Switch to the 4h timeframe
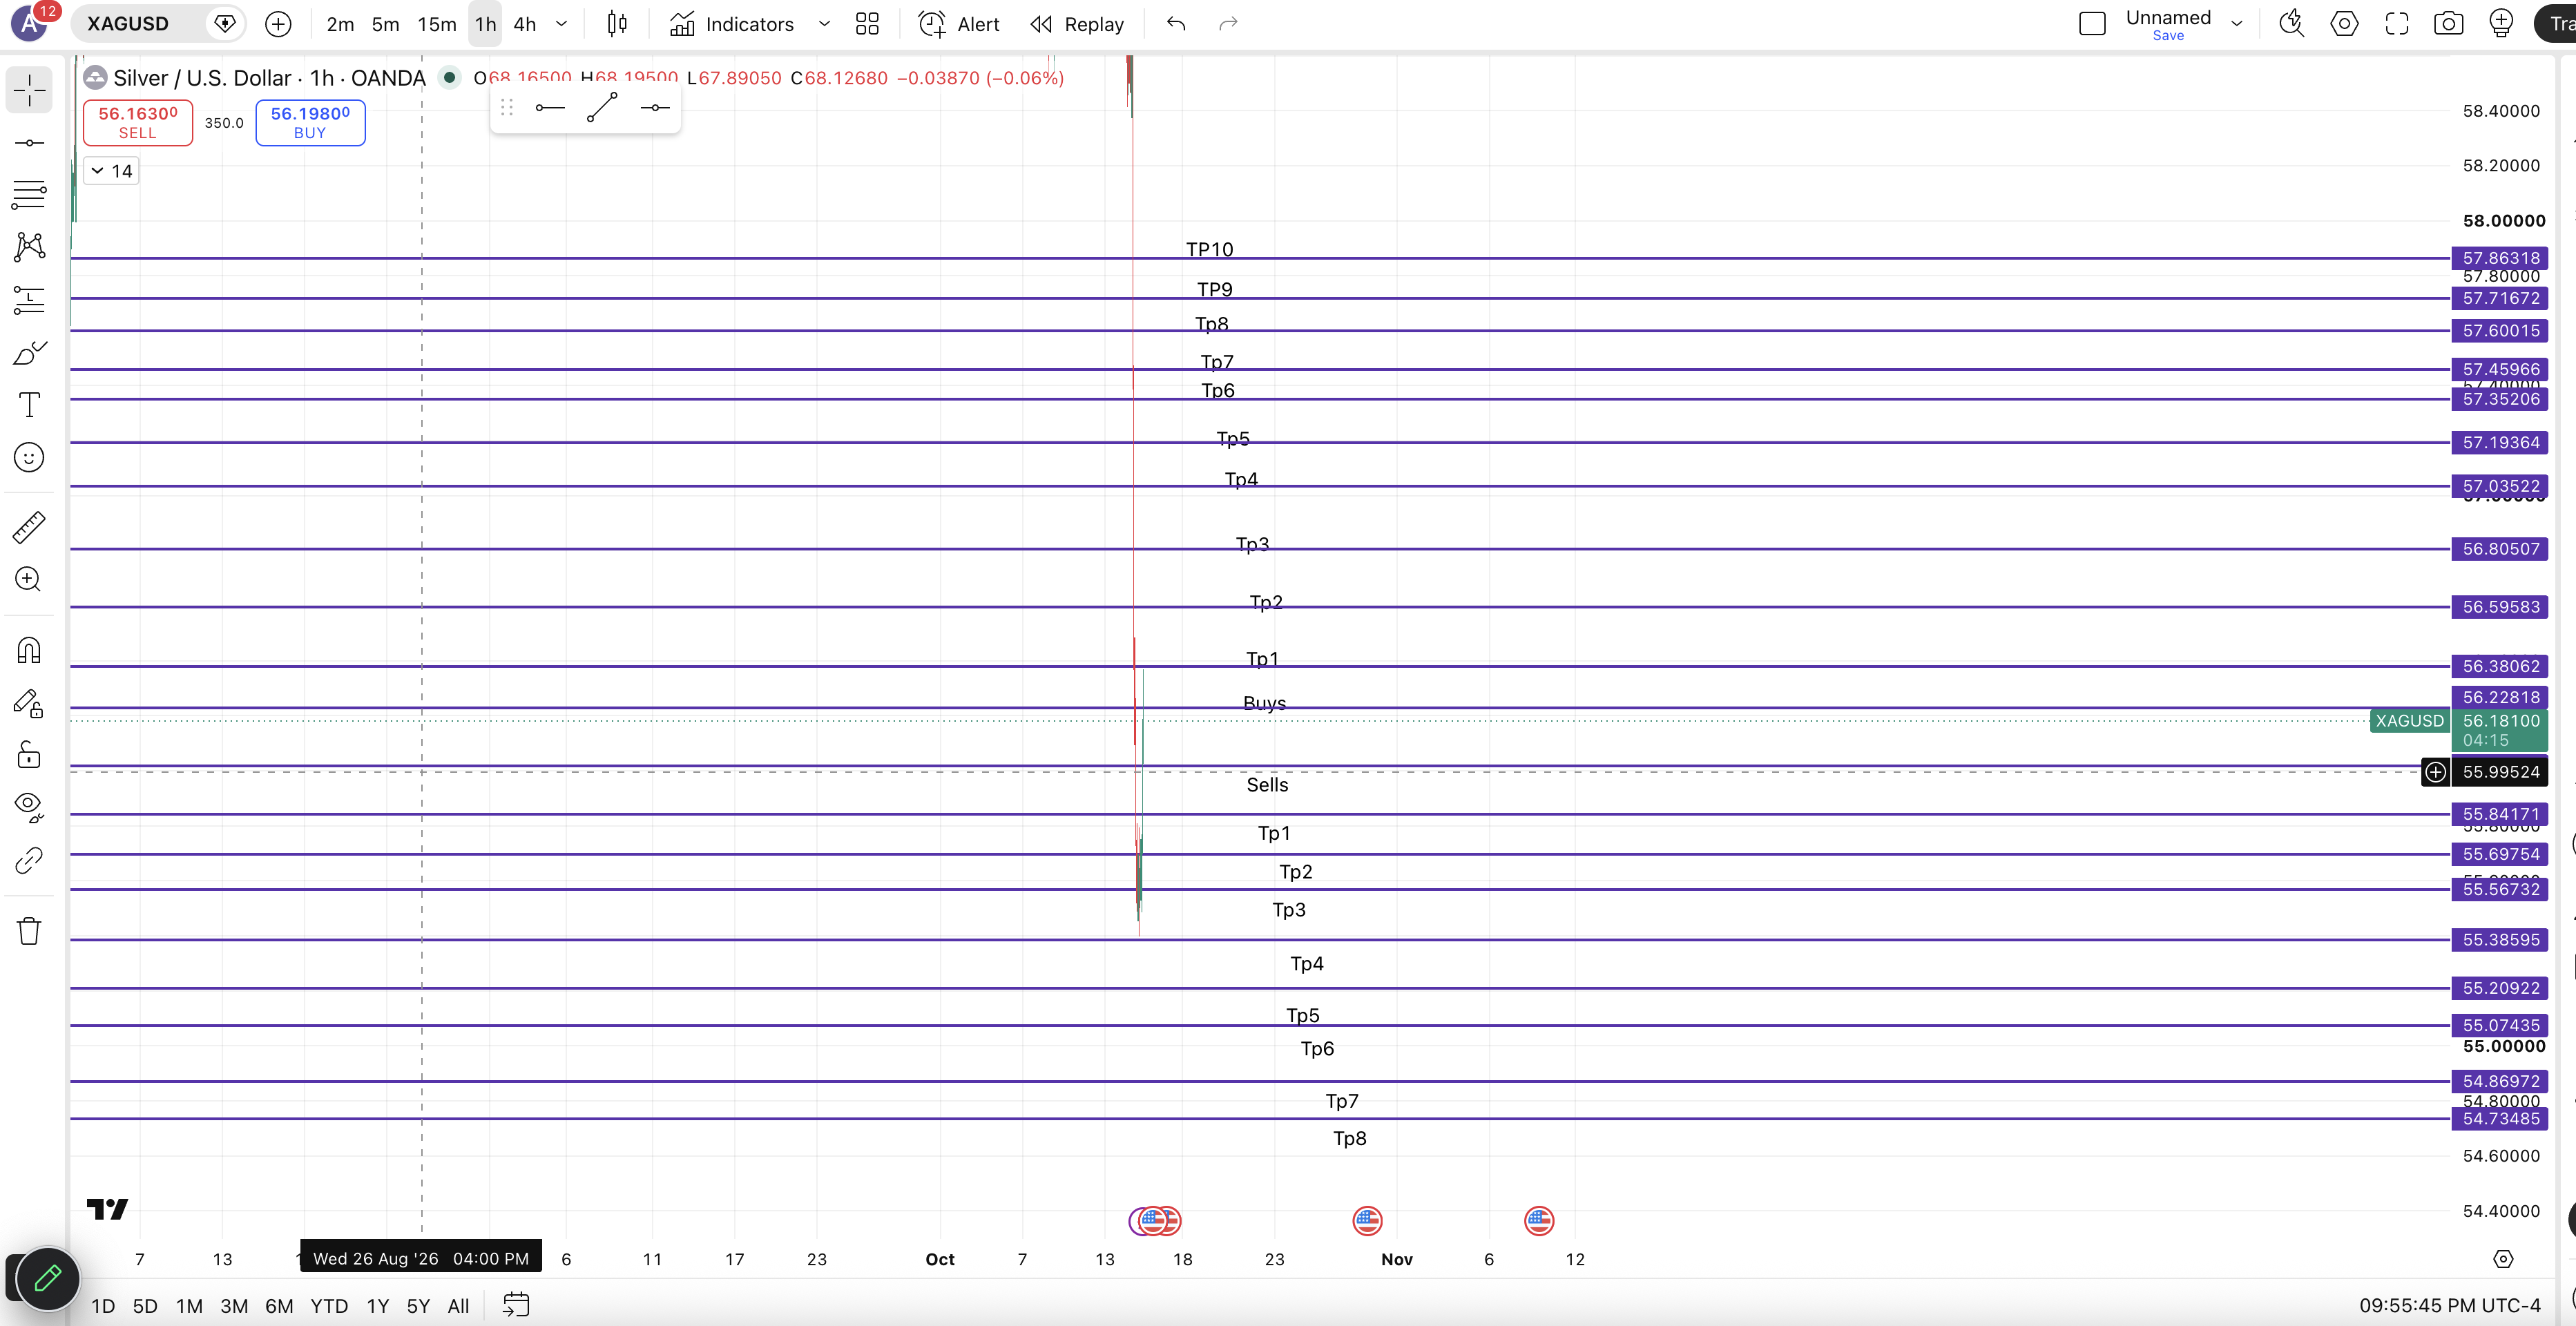Screen dimensions: 2576x1326 [x=525, y=24]
